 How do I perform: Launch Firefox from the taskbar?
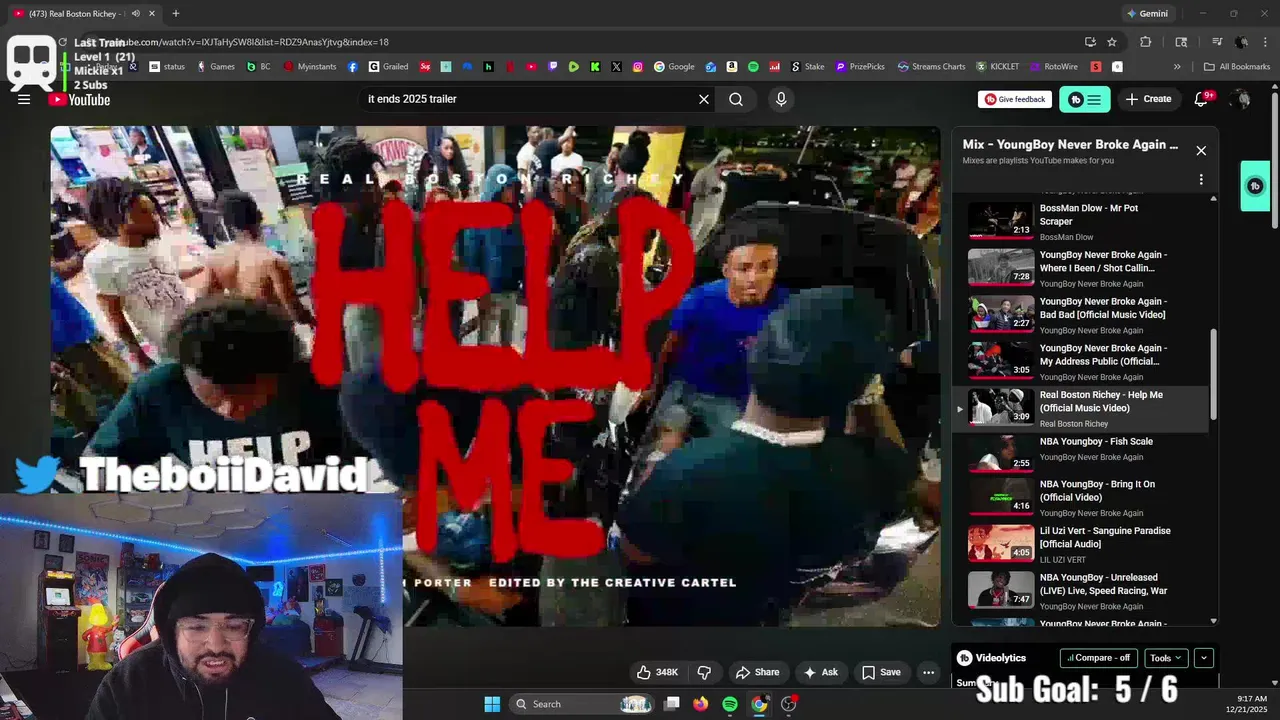pos(701,704)
